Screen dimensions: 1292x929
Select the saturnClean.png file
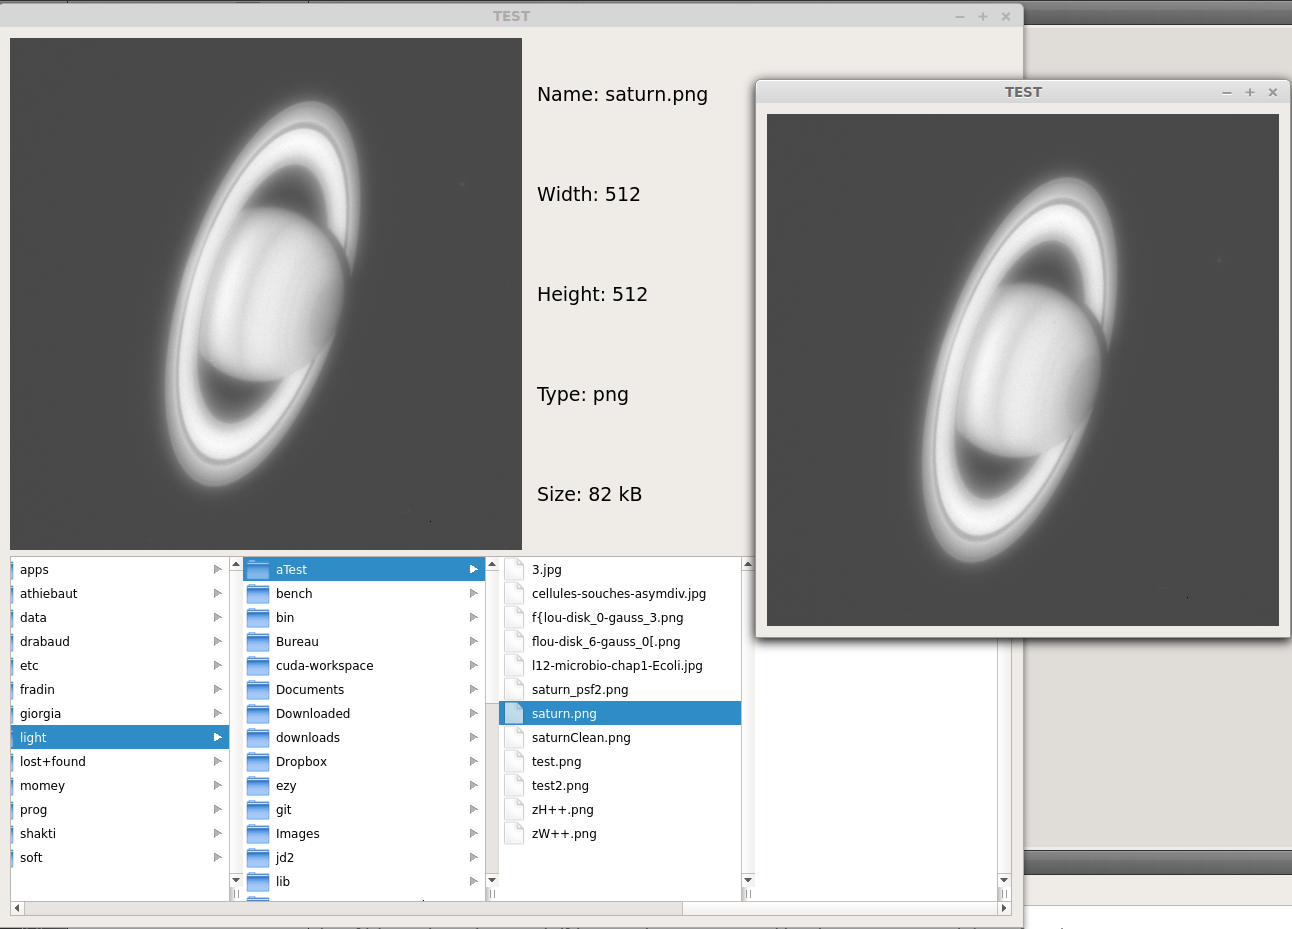[581, 738]
